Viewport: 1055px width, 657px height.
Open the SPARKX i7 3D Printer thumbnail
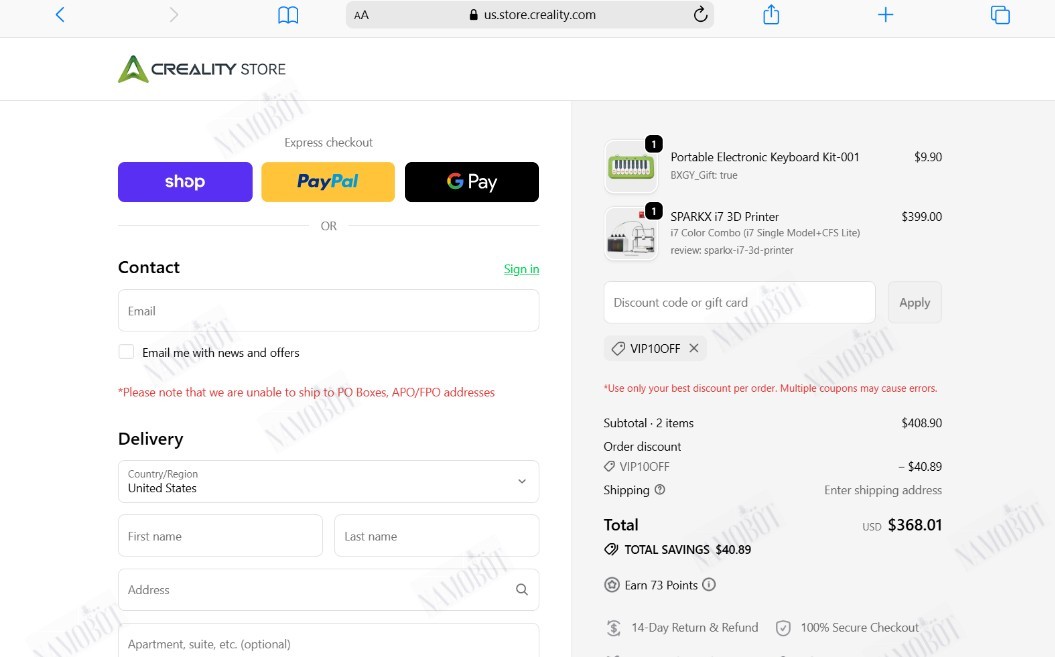pyautogui.click(x=631, y=233)
